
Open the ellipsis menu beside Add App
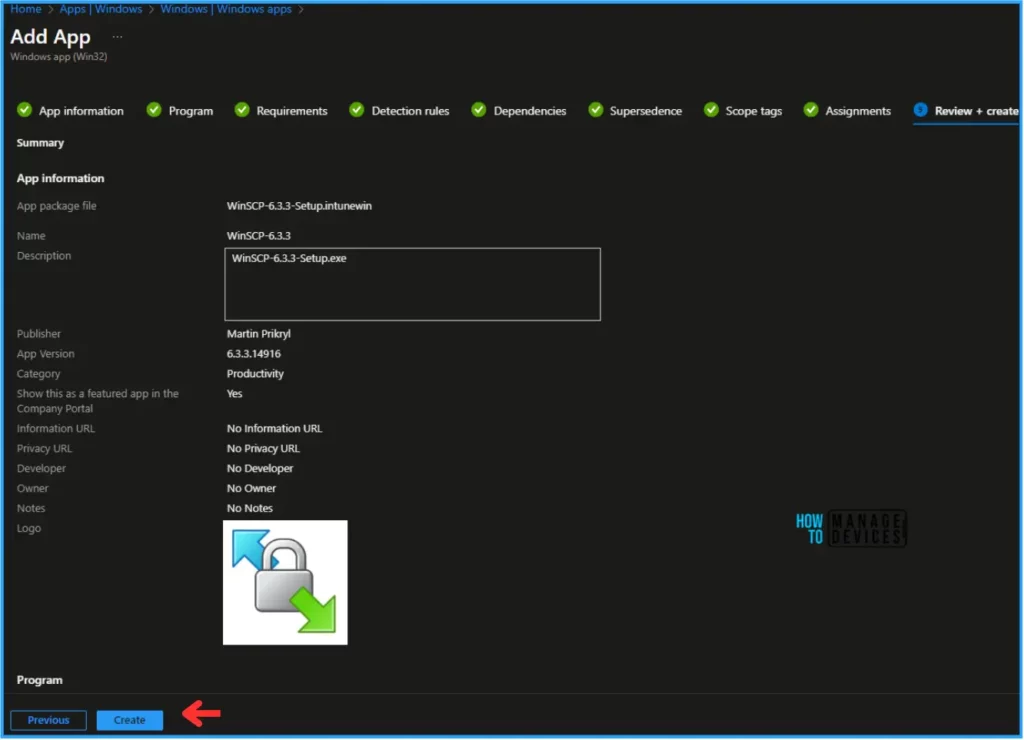coord(118,37)
